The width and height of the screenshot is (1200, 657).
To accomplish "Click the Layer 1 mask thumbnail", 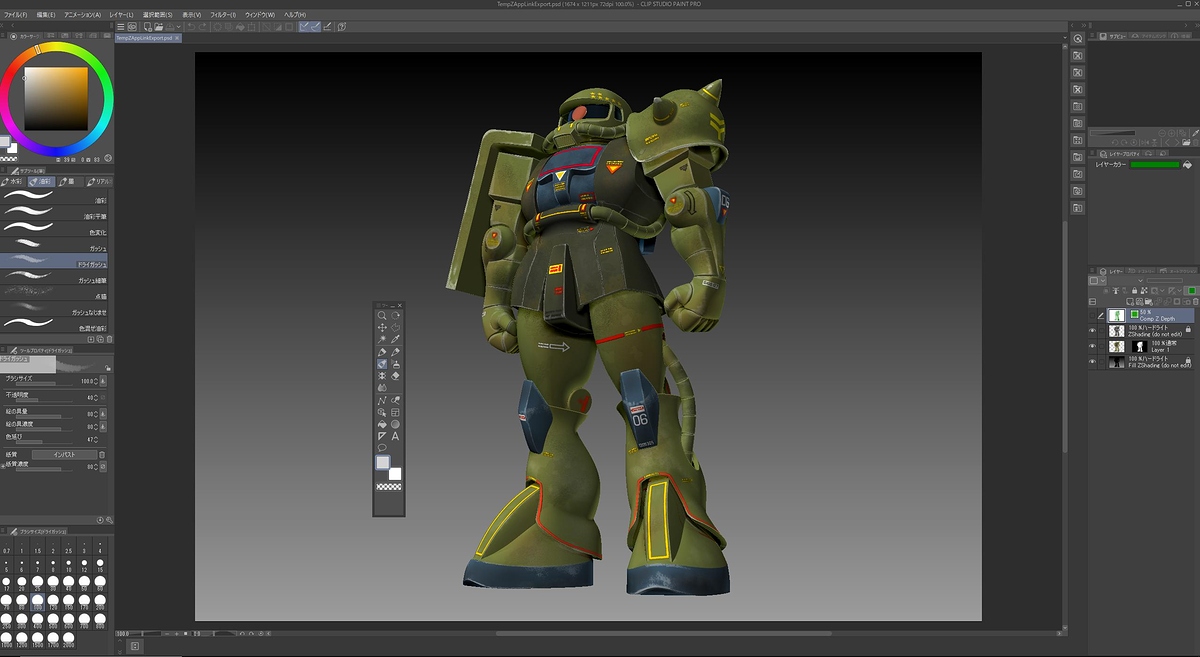I will 1141,346.
